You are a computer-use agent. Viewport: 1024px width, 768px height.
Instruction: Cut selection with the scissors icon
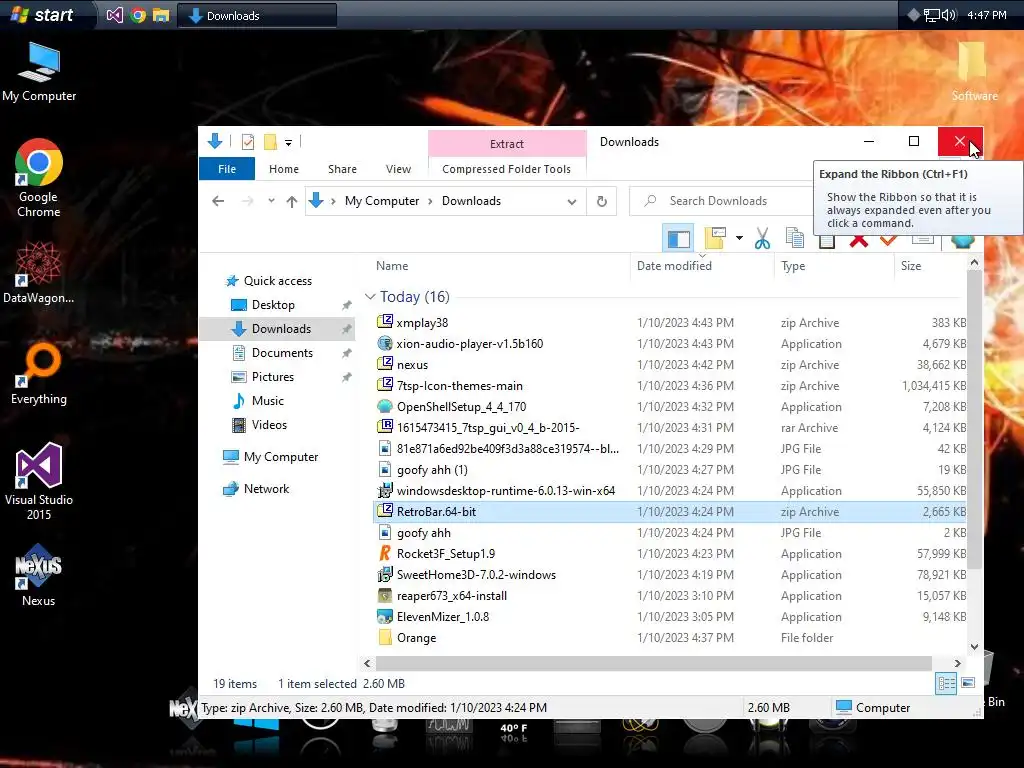point(762,238)
